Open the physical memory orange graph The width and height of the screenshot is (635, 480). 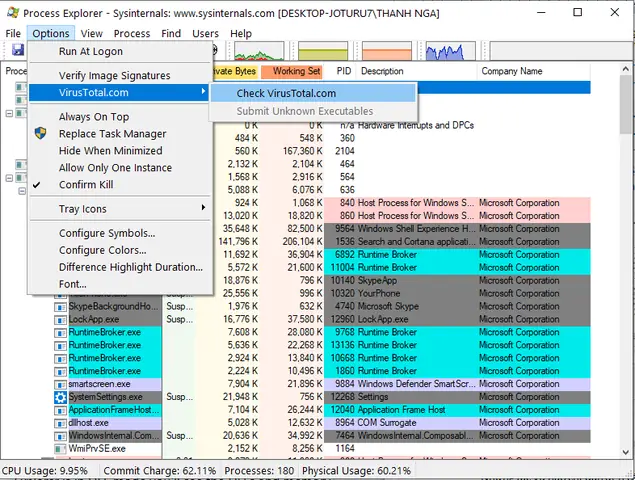387,51
